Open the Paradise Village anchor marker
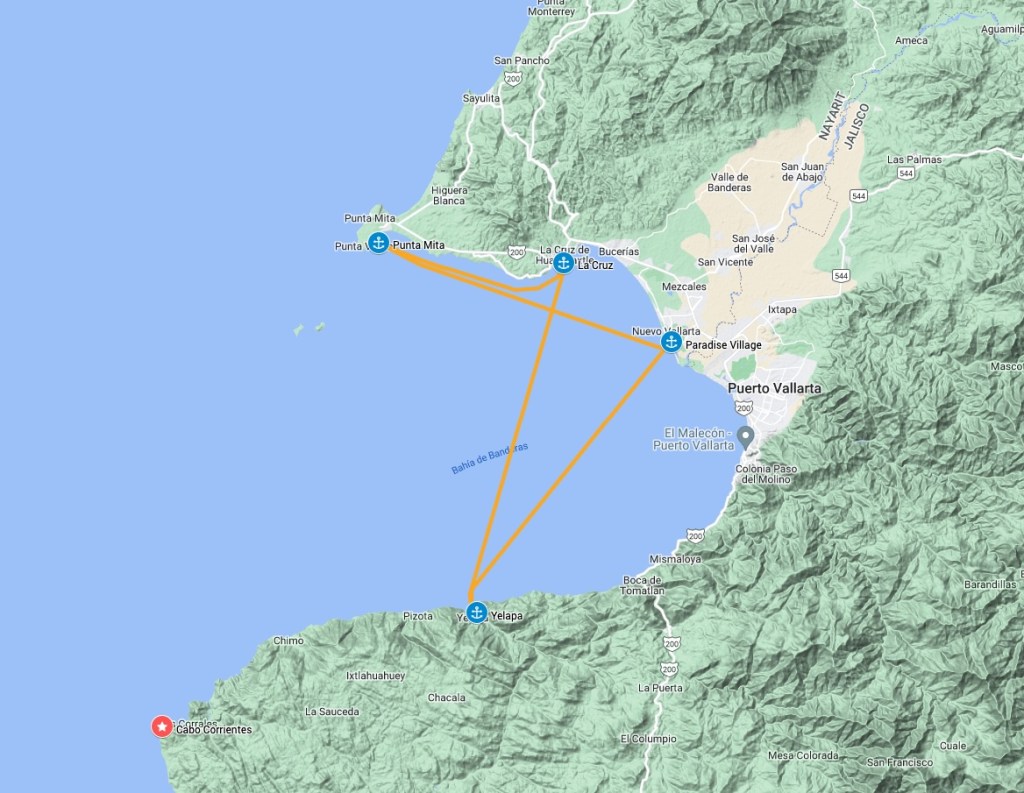The width and height of the screenshot is (1024, 793). click(x=671, y=342)
